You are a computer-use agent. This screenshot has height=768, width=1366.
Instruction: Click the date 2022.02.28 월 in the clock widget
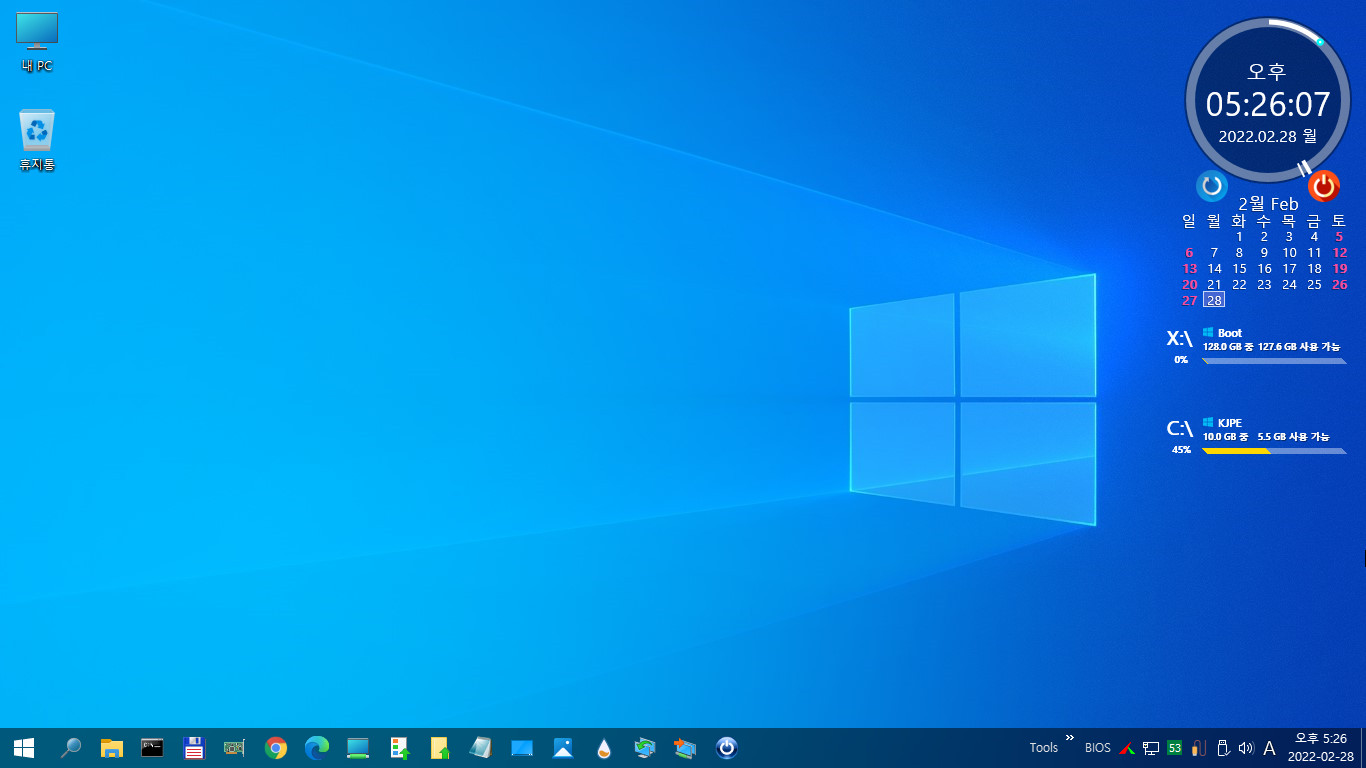coord(1267,135)
